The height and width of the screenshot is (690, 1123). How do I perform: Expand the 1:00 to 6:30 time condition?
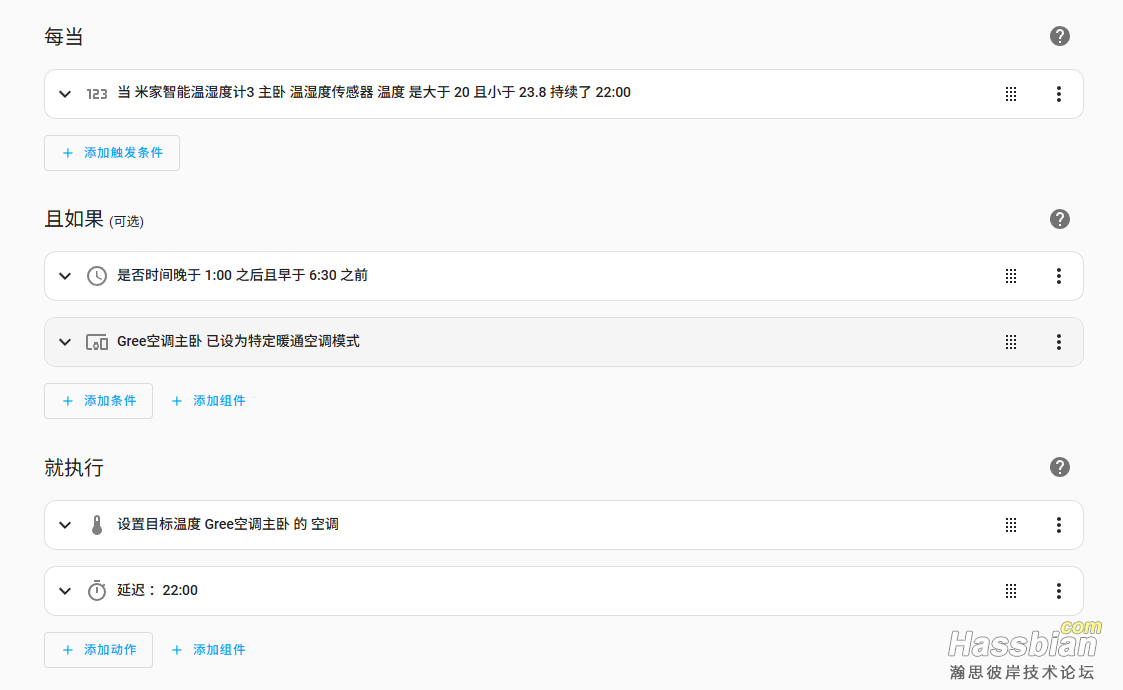click(65, 276)
